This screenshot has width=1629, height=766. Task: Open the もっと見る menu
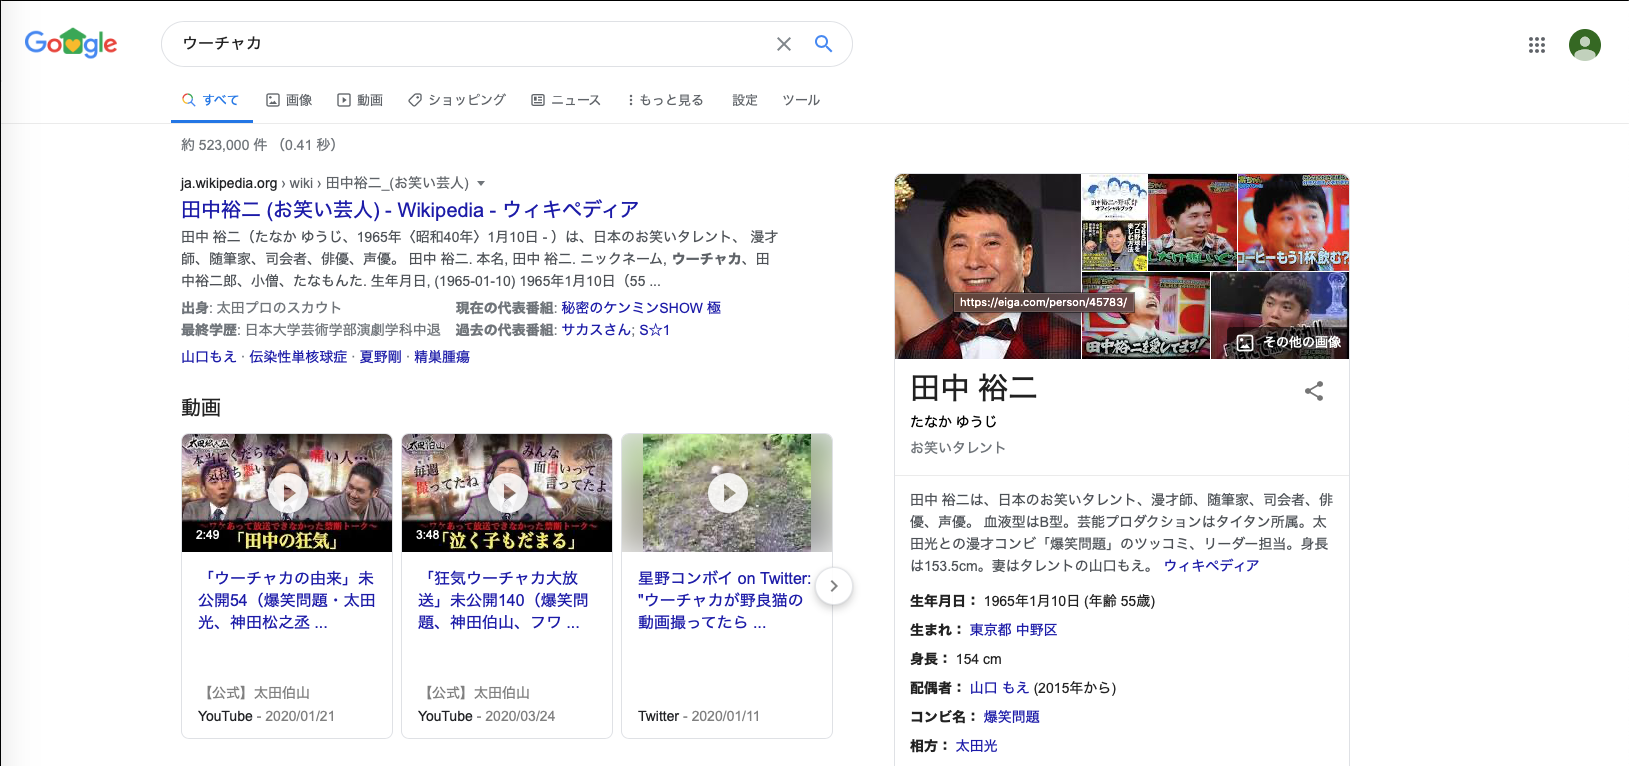[666, 100]
